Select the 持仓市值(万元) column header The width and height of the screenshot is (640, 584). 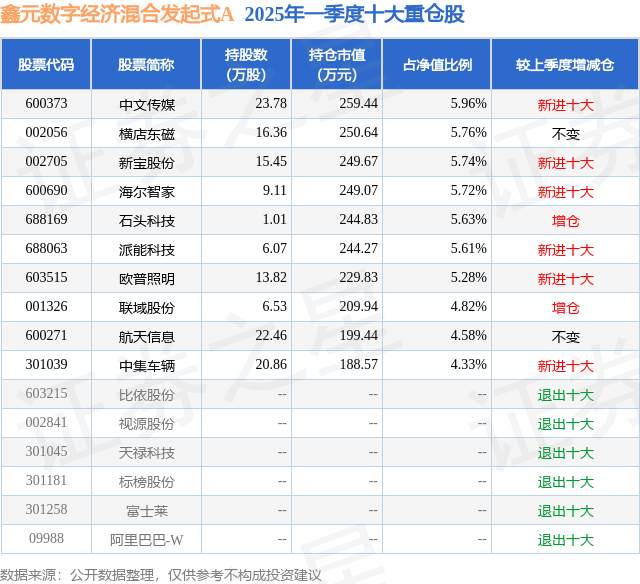[x=337, y=65]
